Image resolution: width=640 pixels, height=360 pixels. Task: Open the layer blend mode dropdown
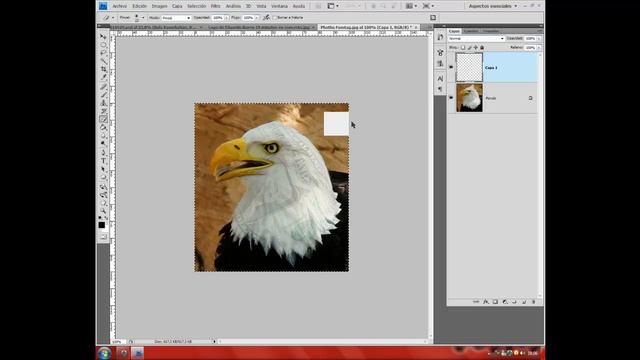pos(476,38)
